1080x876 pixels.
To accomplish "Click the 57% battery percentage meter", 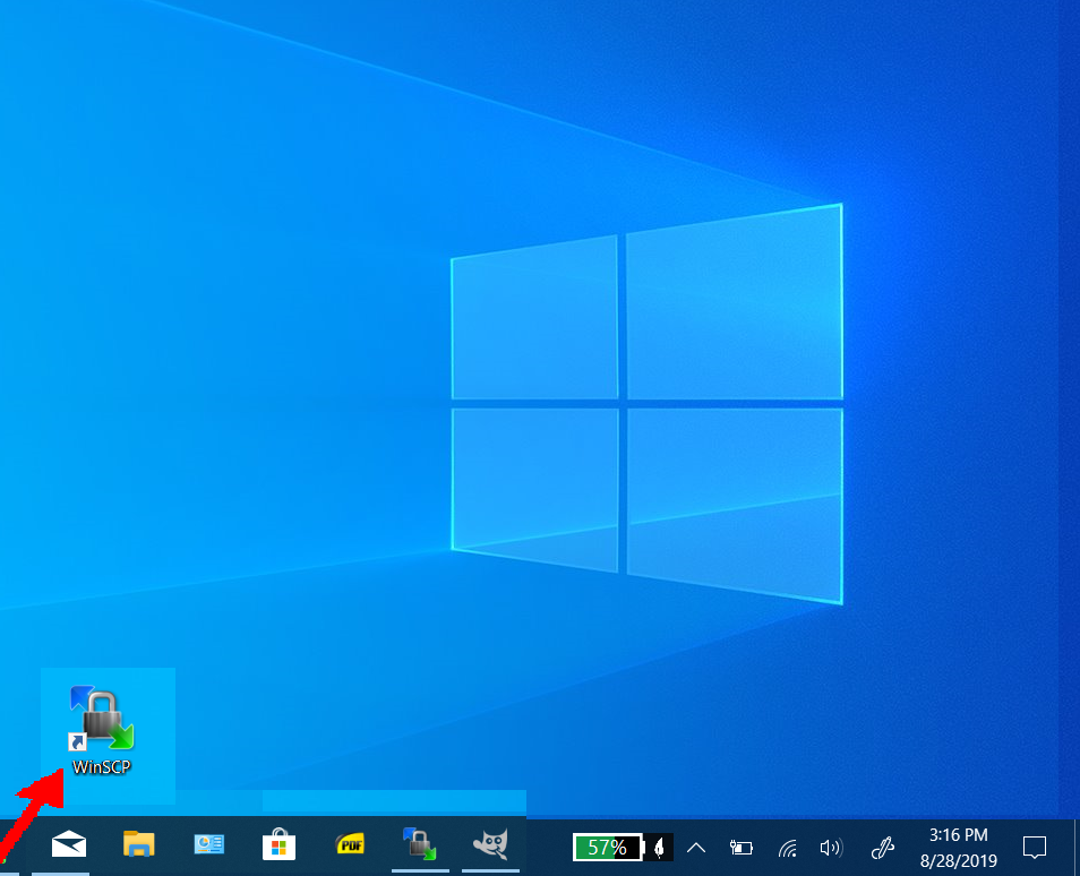I will coord(607,848).
